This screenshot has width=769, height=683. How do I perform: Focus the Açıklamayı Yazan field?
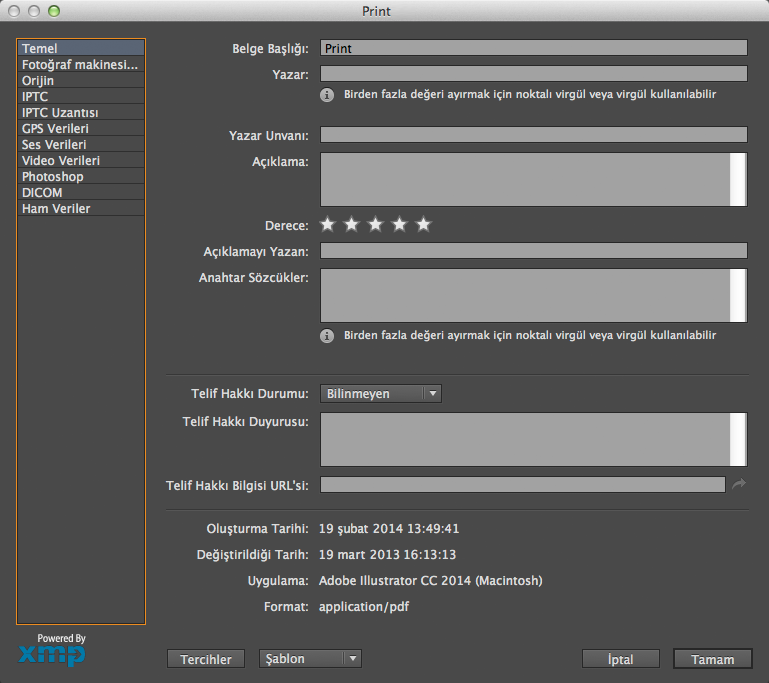pos(534,250)
